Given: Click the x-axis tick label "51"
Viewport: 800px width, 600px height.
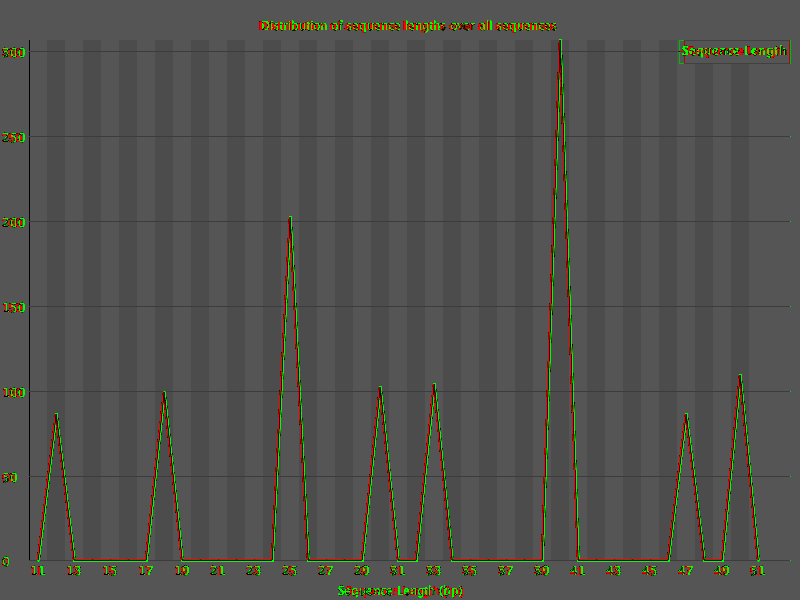Looking at the screenshot, I should pyautogui.click(x=757, y=570).
